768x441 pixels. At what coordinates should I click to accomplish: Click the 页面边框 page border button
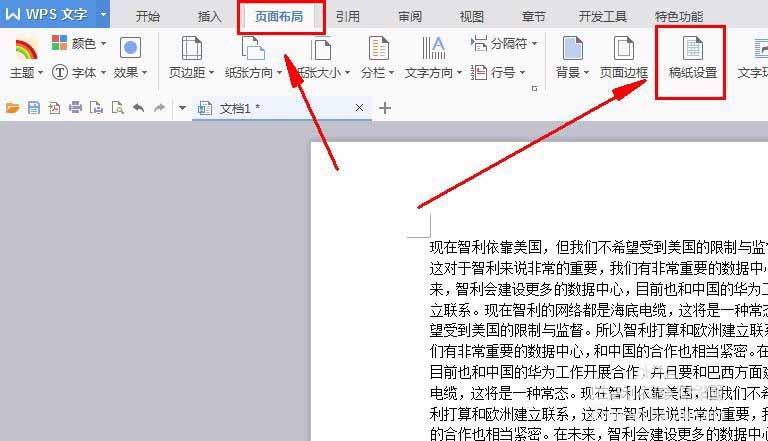coord(624,58)
